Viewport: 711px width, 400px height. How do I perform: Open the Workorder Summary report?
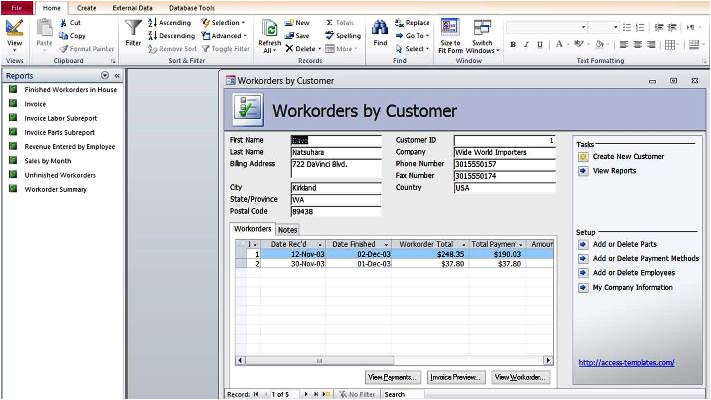click(55, 189)
